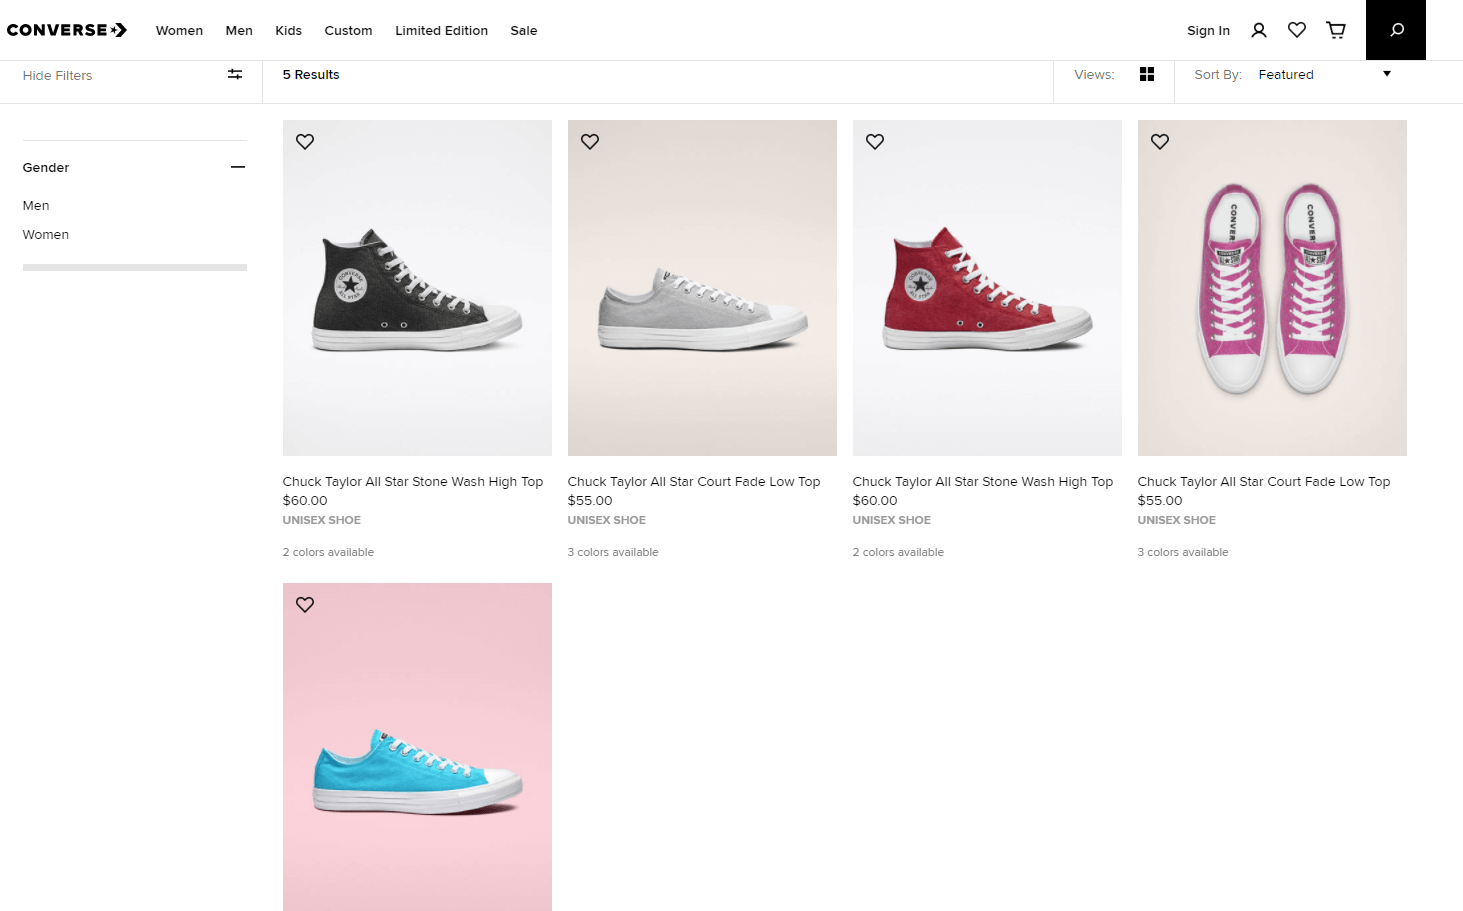Viewport: 1463px width, 911px height.
Task: Favorite the blue low top shoe
Action: (x=305, y=605)
